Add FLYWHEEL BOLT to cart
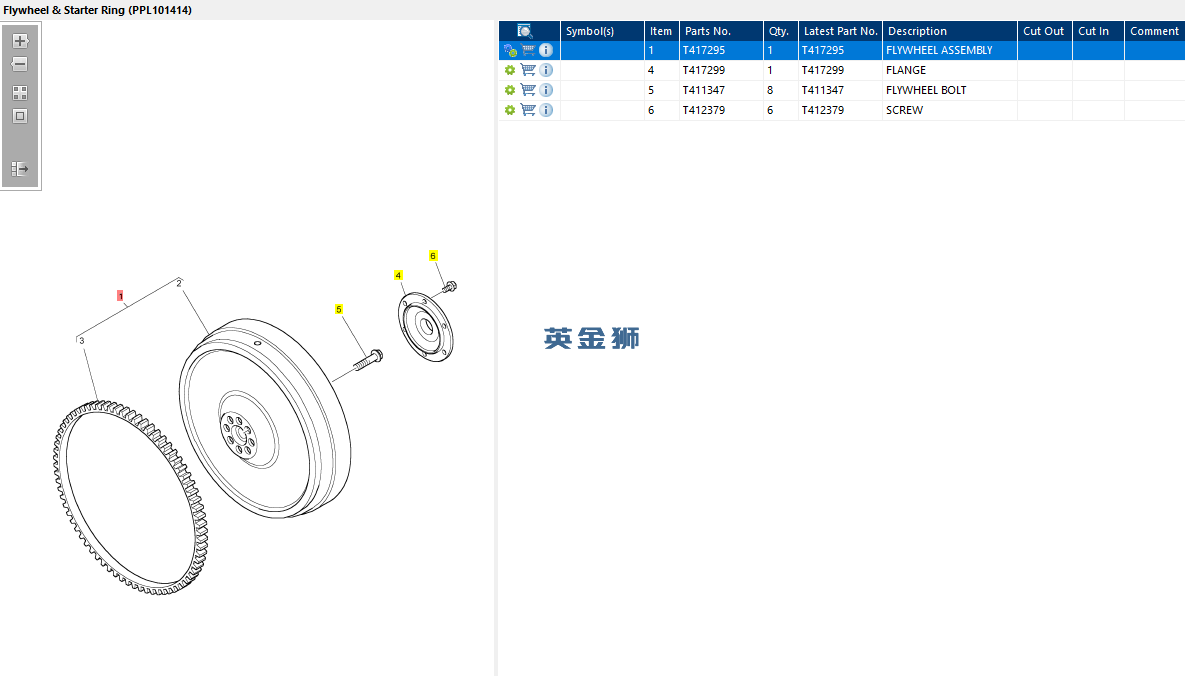The width and height of the screenshot is (1185, 676). 528,89
